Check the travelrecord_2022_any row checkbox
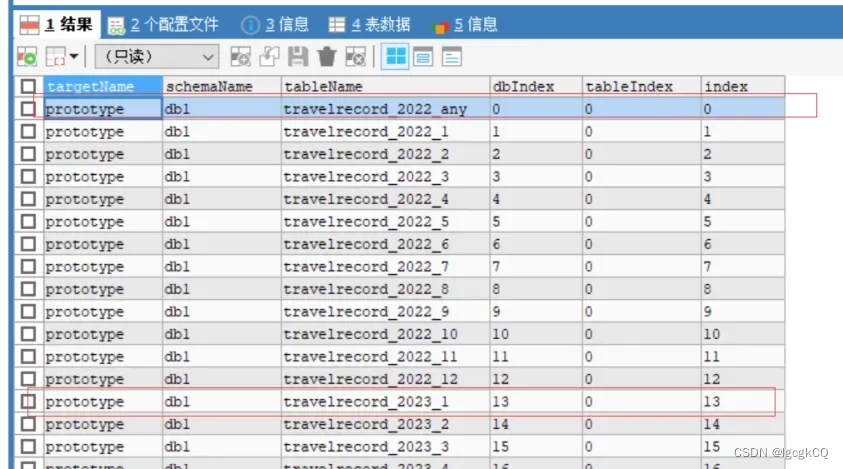 click(x=28, y=109)
